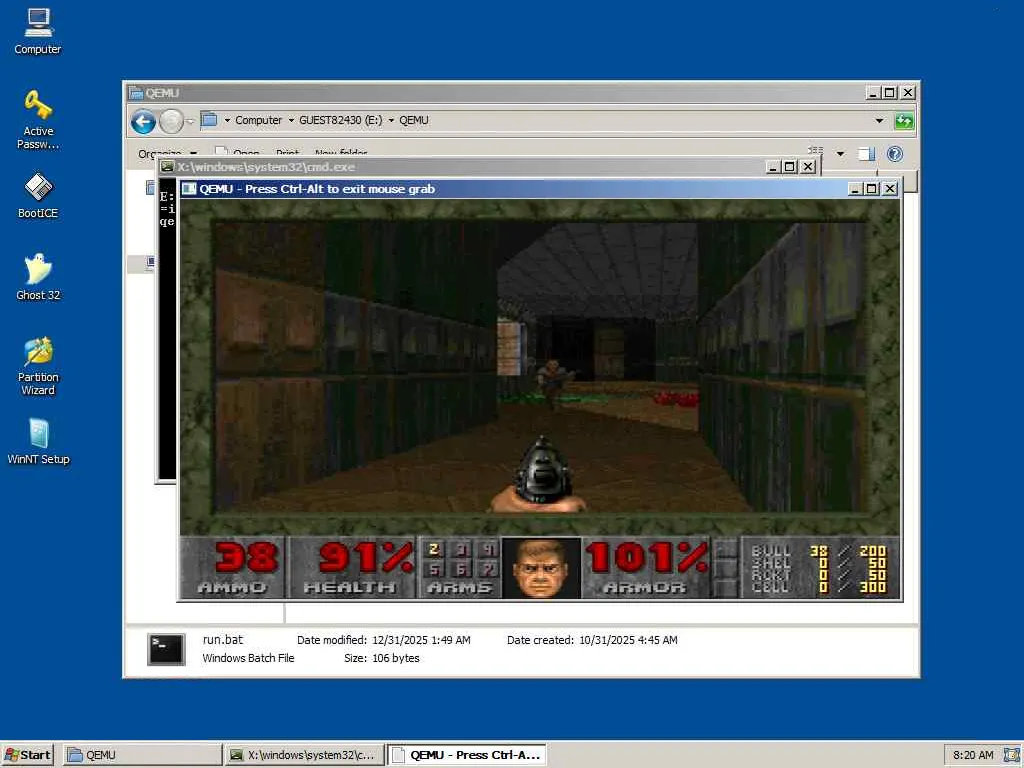Click the Doom ARMS weapon slots panel
The image size is (1024, 768).
pos(460,568)
